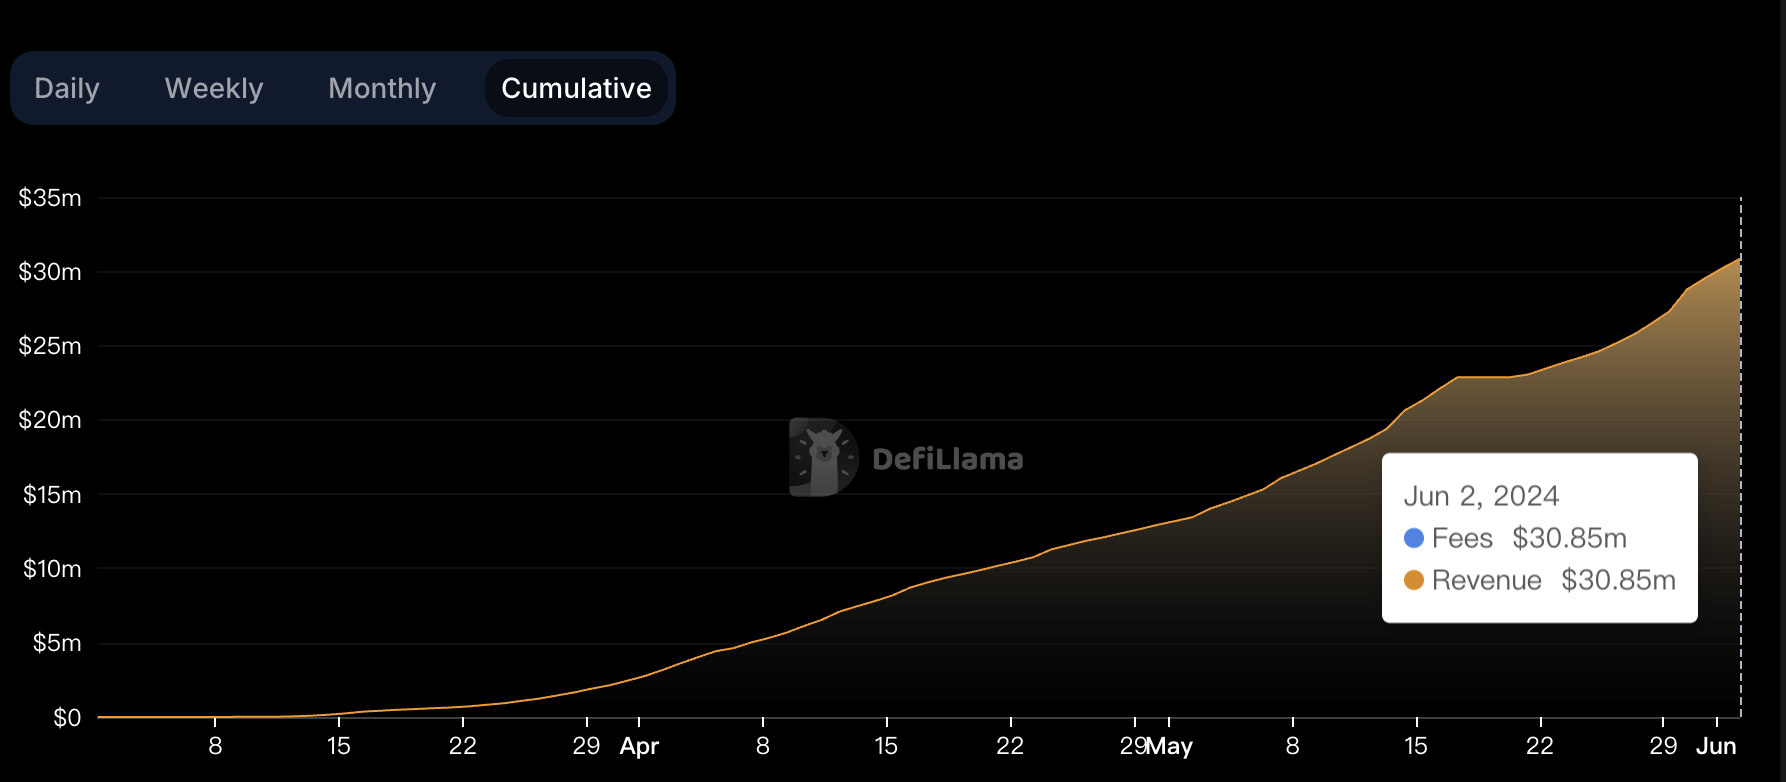Click the Cumulative tab
The width and height of the screenshot is (1786, 782).
click(576, 88)
